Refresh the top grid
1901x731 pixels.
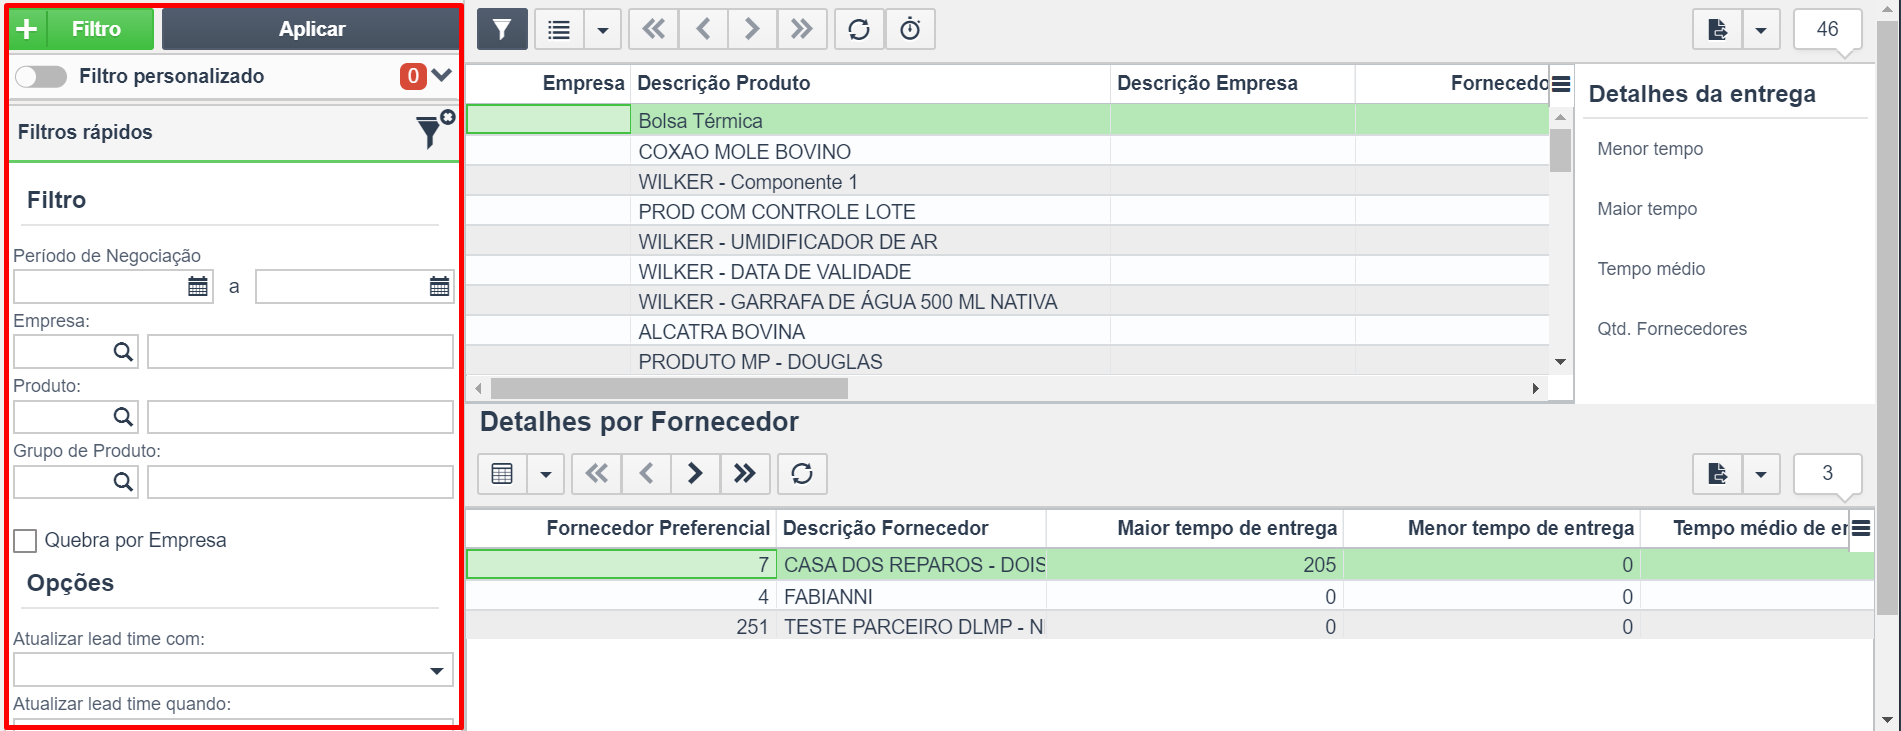tap(859, 29)
